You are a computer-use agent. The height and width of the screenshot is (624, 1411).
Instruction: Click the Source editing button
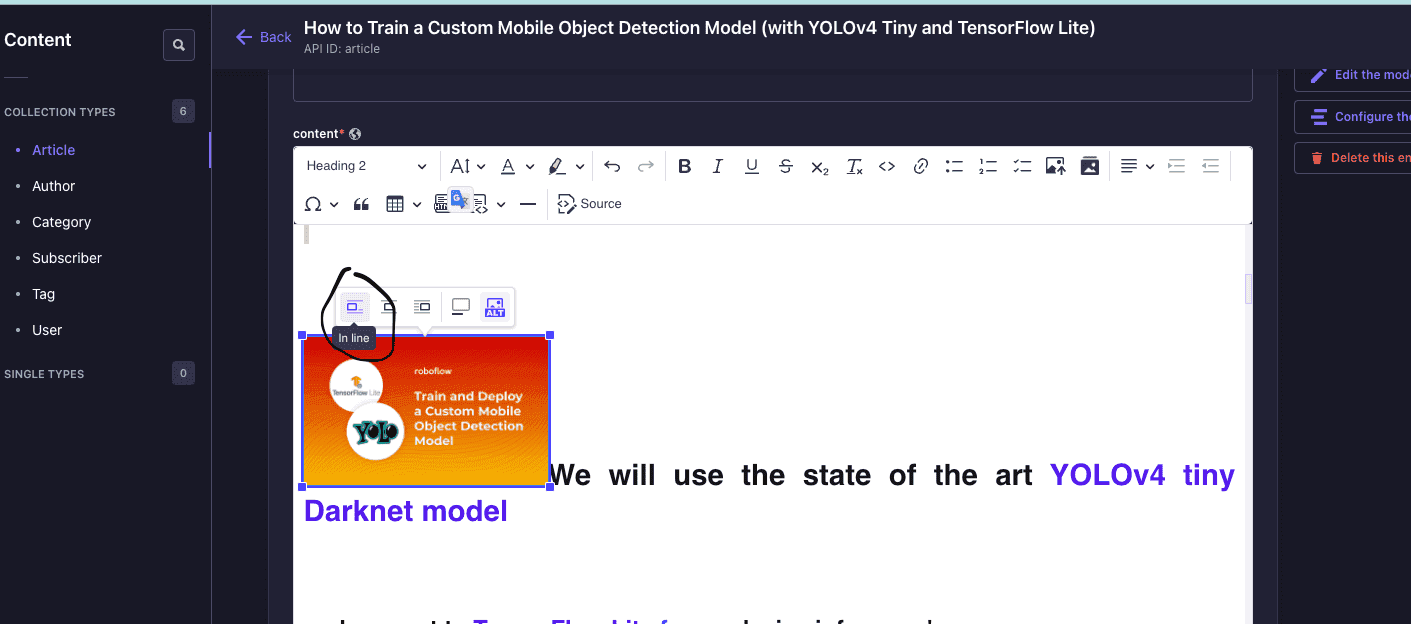(x=590, y=204)
